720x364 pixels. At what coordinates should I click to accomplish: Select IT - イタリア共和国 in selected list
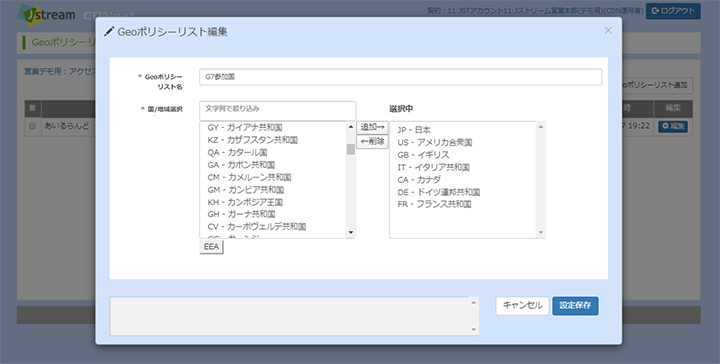[433, 167]
